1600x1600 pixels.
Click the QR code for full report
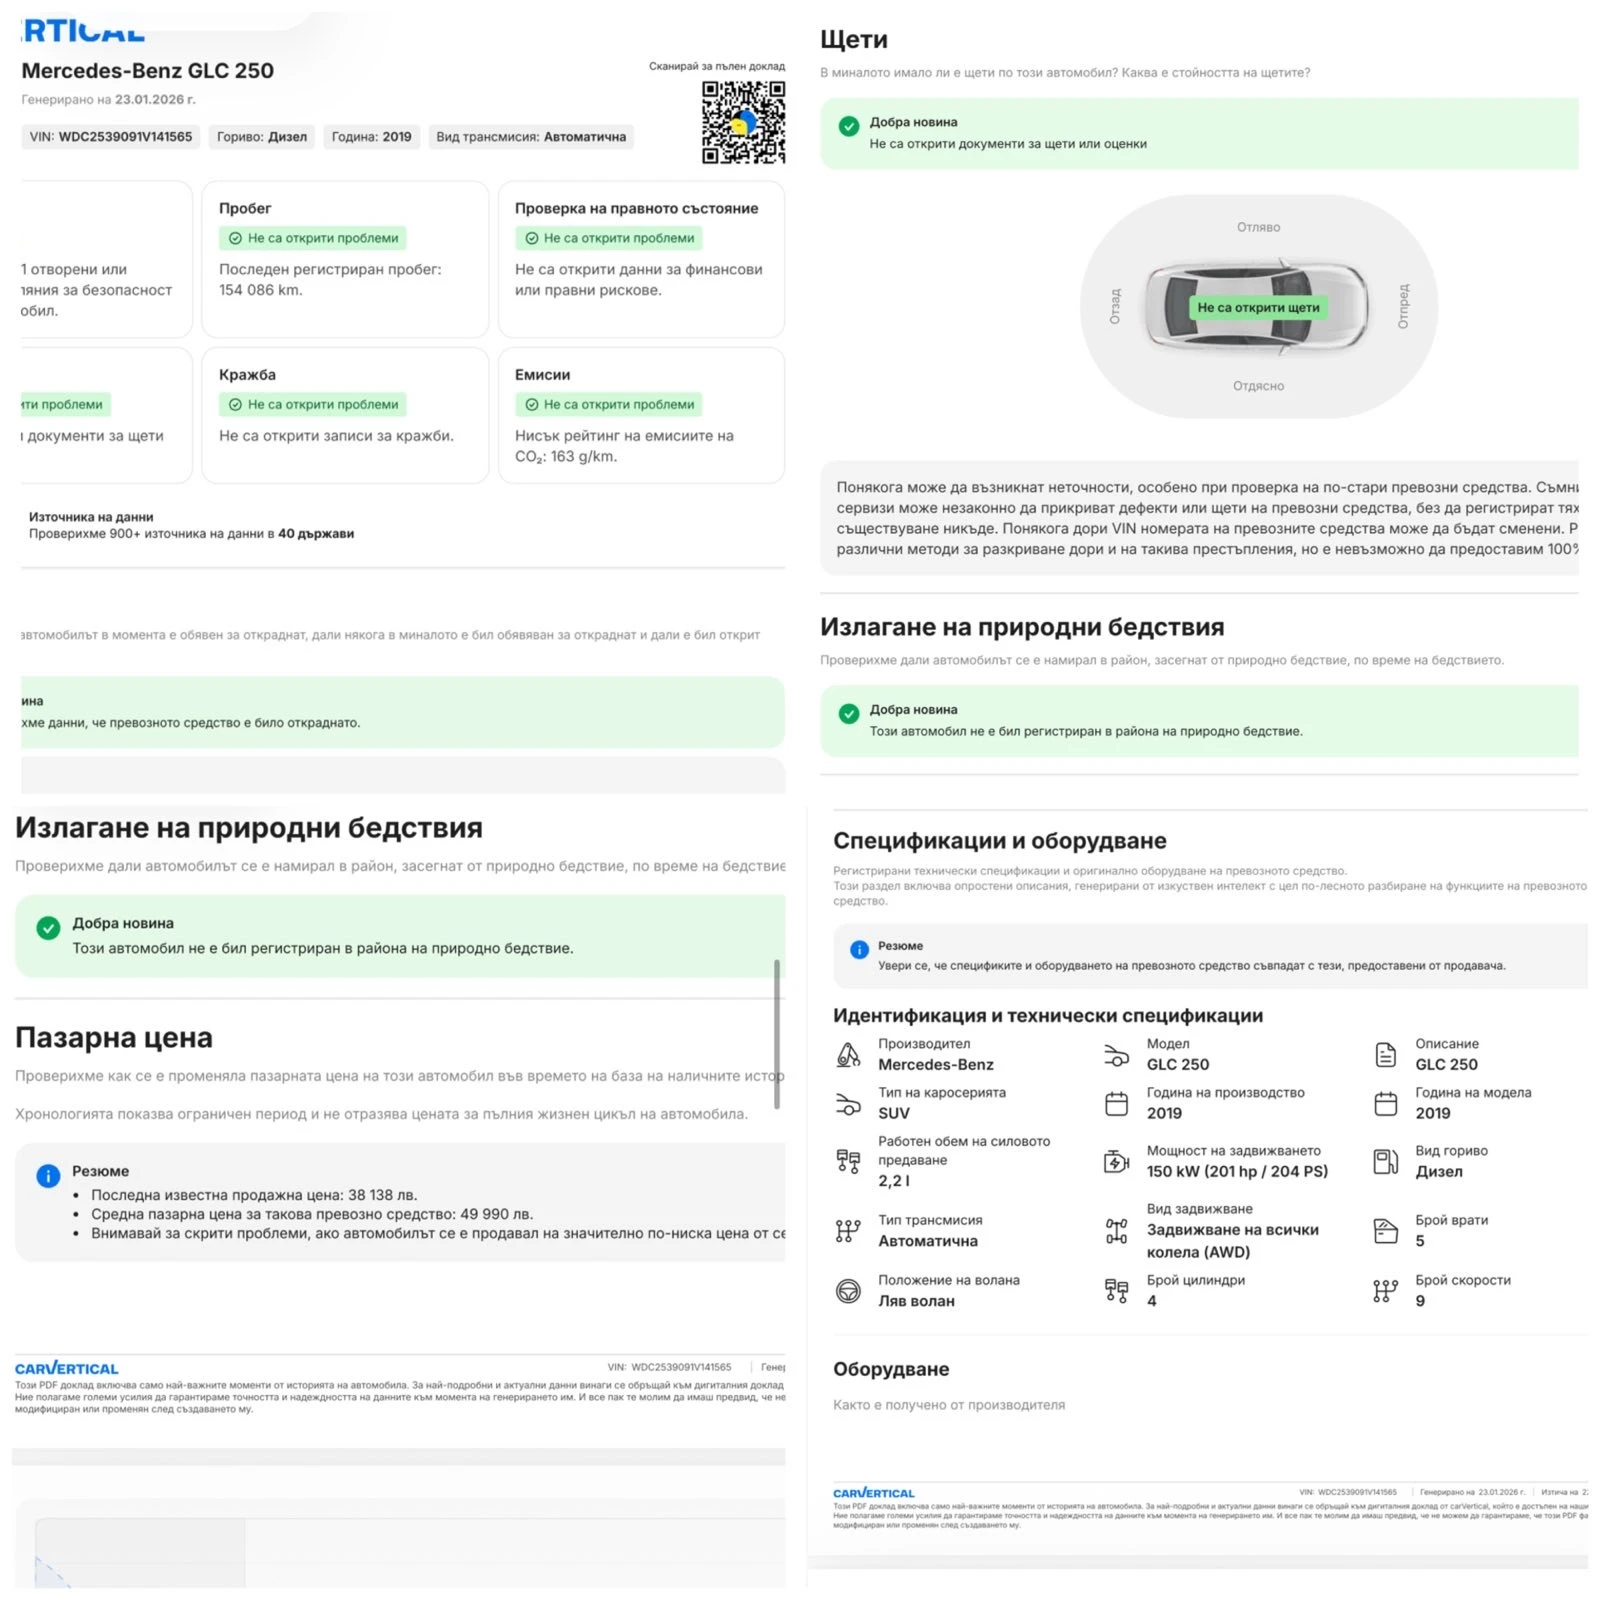coord(743,122)
